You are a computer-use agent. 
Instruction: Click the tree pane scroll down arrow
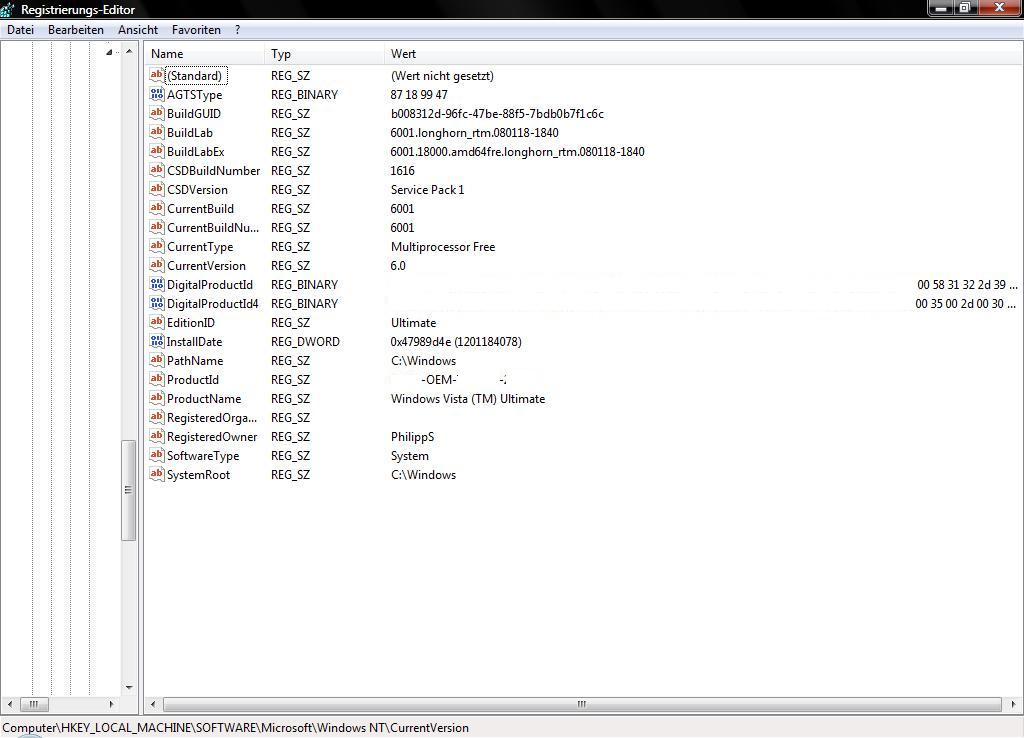[x=129, y=687]
